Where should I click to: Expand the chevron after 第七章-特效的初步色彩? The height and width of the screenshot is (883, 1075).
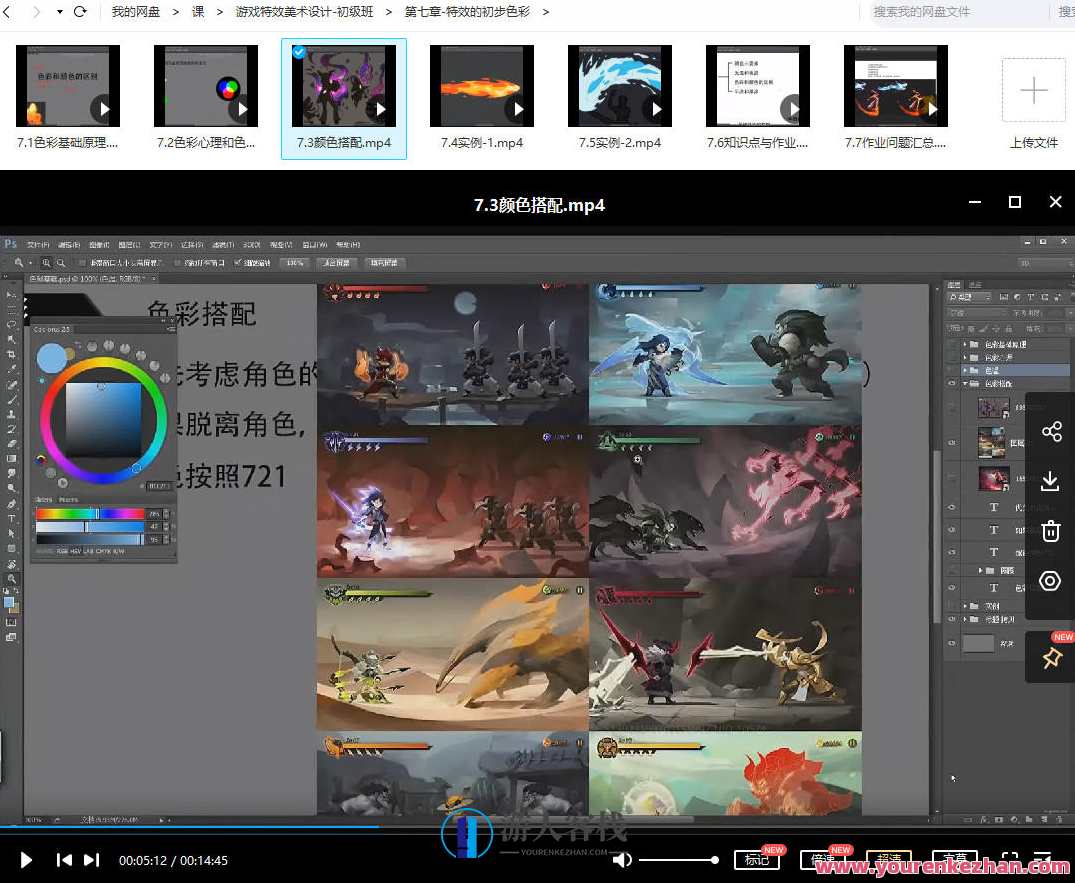[546, 12]
